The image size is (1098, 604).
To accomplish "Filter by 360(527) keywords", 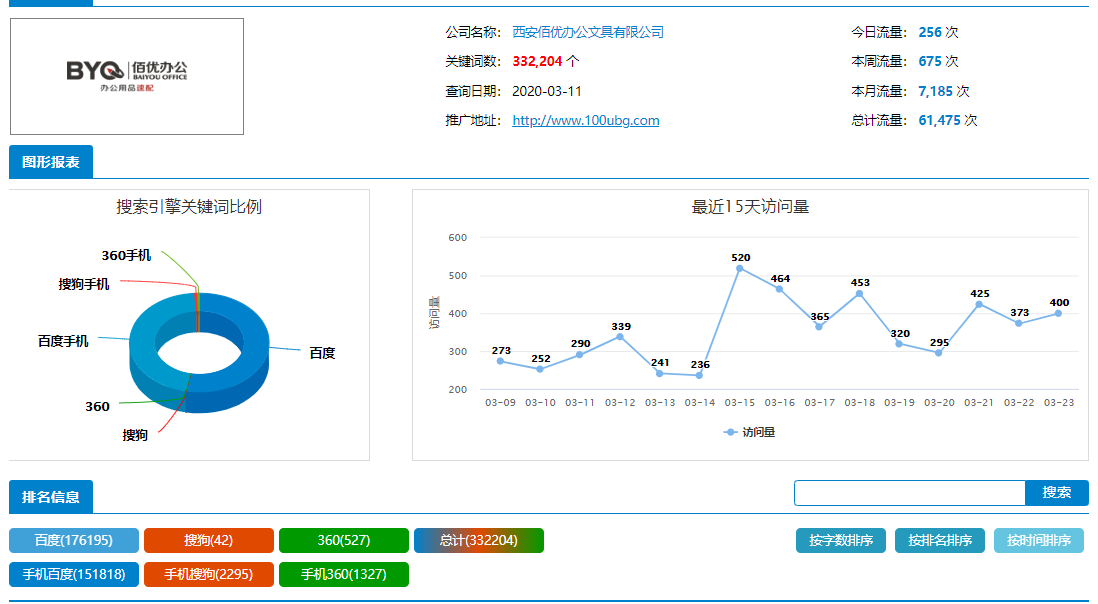I will coord(344,541).
